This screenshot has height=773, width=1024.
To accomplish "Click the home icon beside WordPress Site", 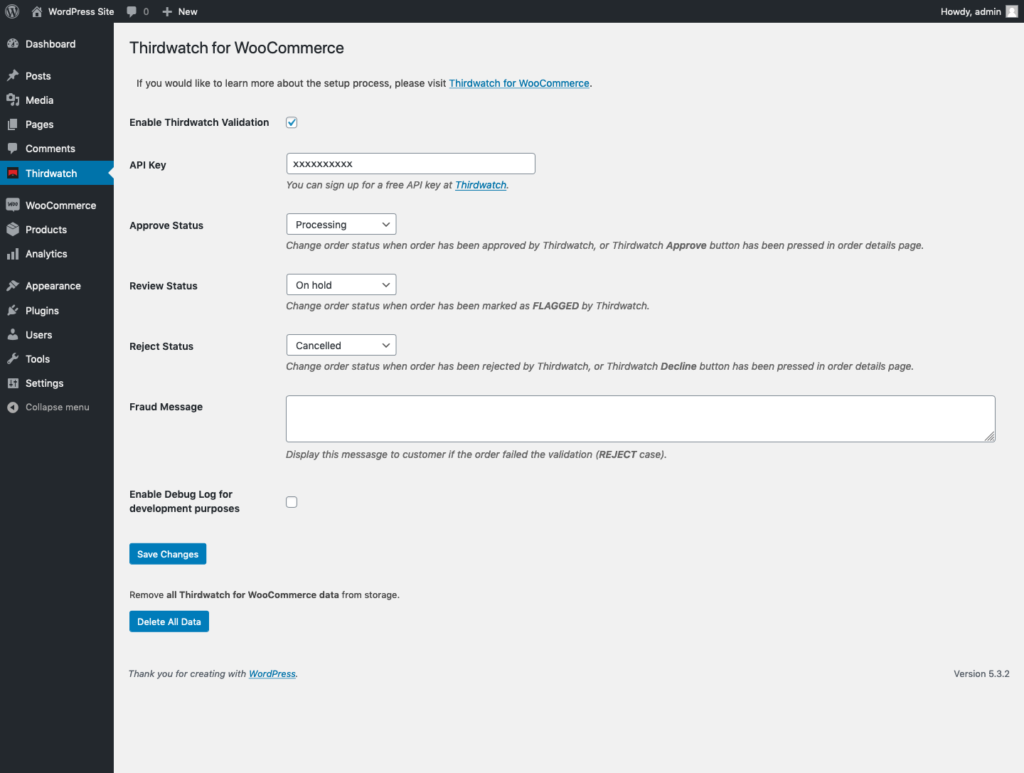I will coord(37,11).
